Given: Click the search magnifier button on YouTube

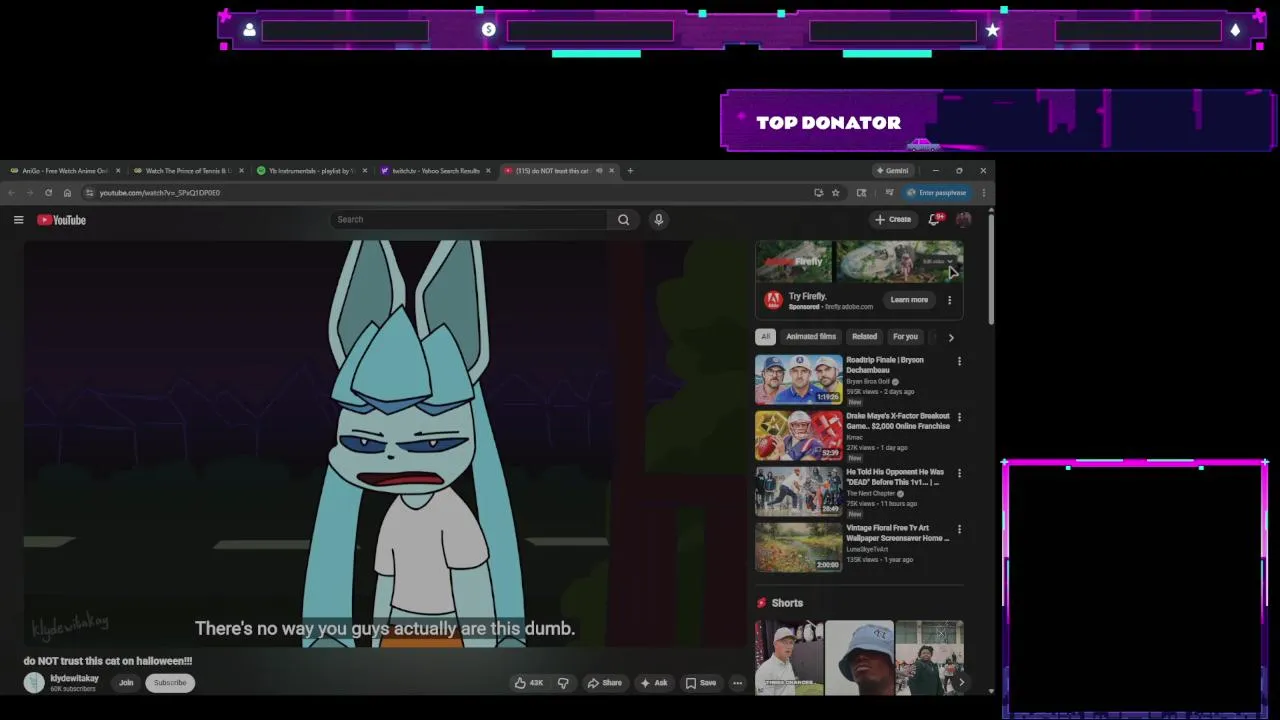Looking at the screenshot, I should (x=623, y=220).
